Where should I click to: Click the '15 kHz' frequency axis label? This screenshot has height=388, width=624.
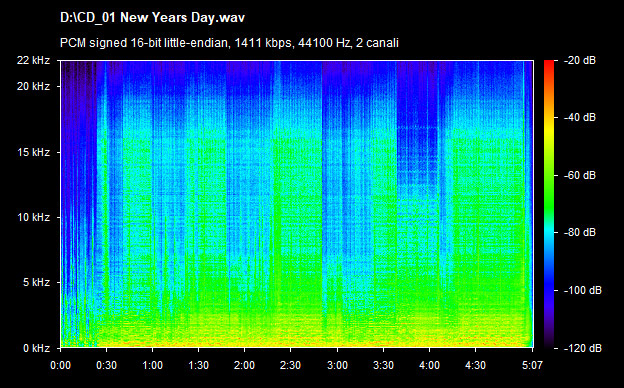click(x=33, y=152)
